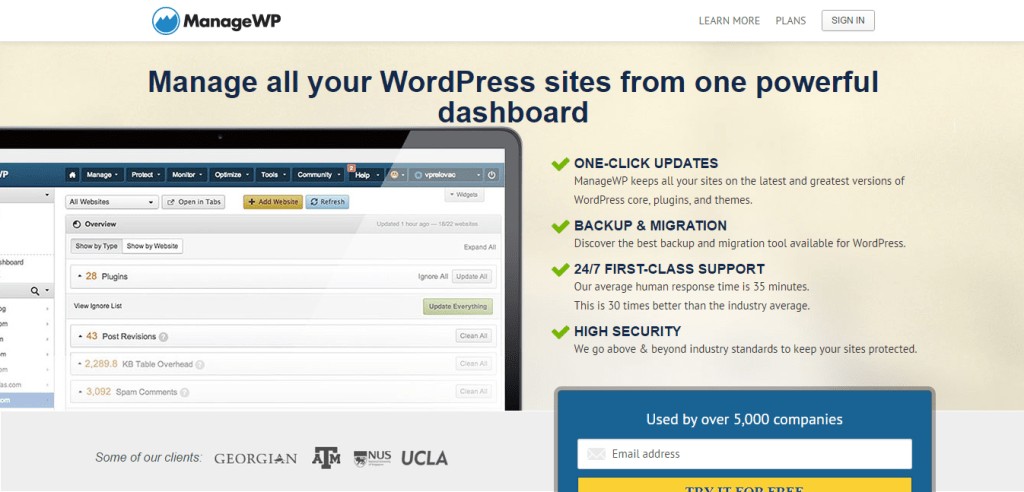
Task: Click green checkmark beside One-Click Updates
Action: tap(560, 163)
